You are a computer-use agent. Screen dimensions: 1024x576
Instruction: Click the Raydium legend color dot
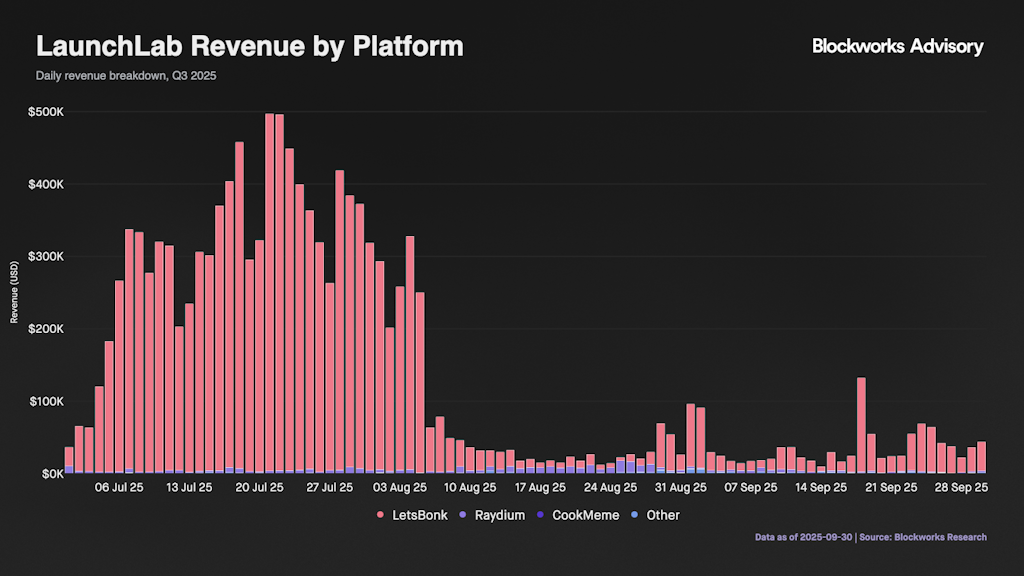click(x=462, y=515)
